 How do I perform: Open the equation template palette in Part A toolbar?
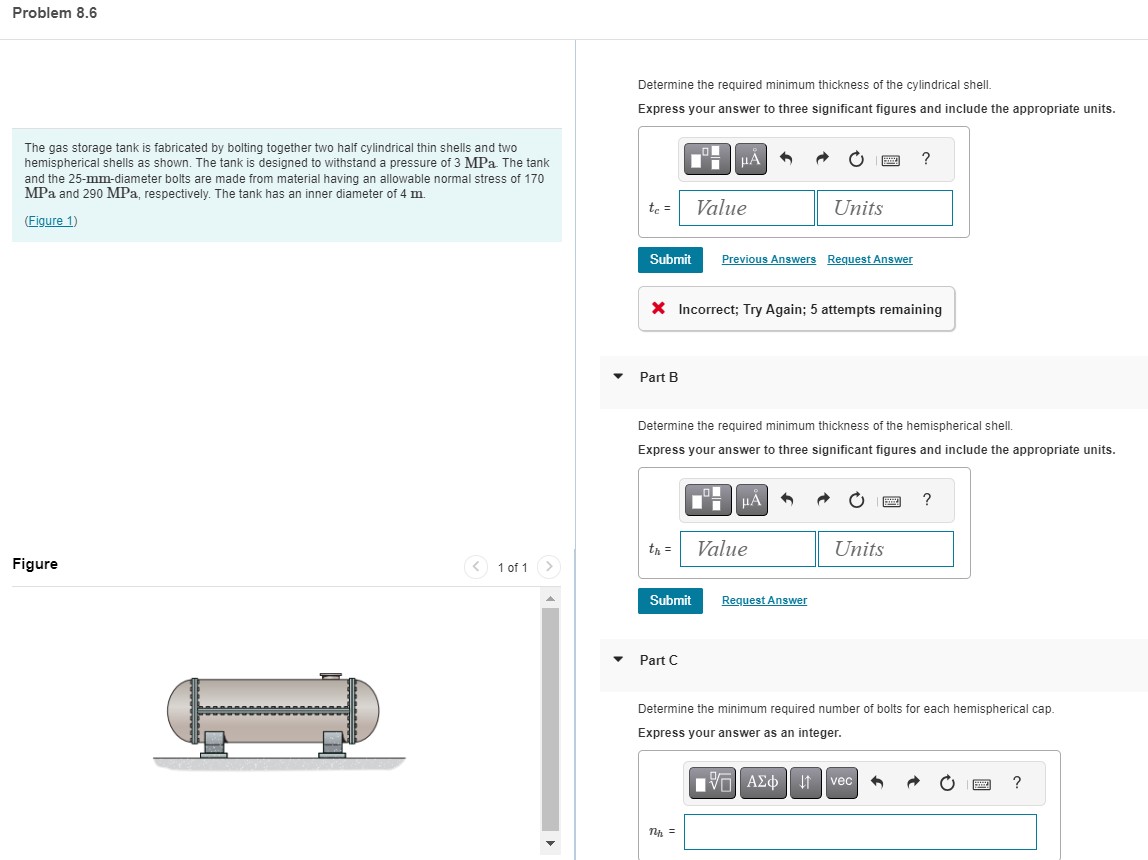tap(709, 158)
